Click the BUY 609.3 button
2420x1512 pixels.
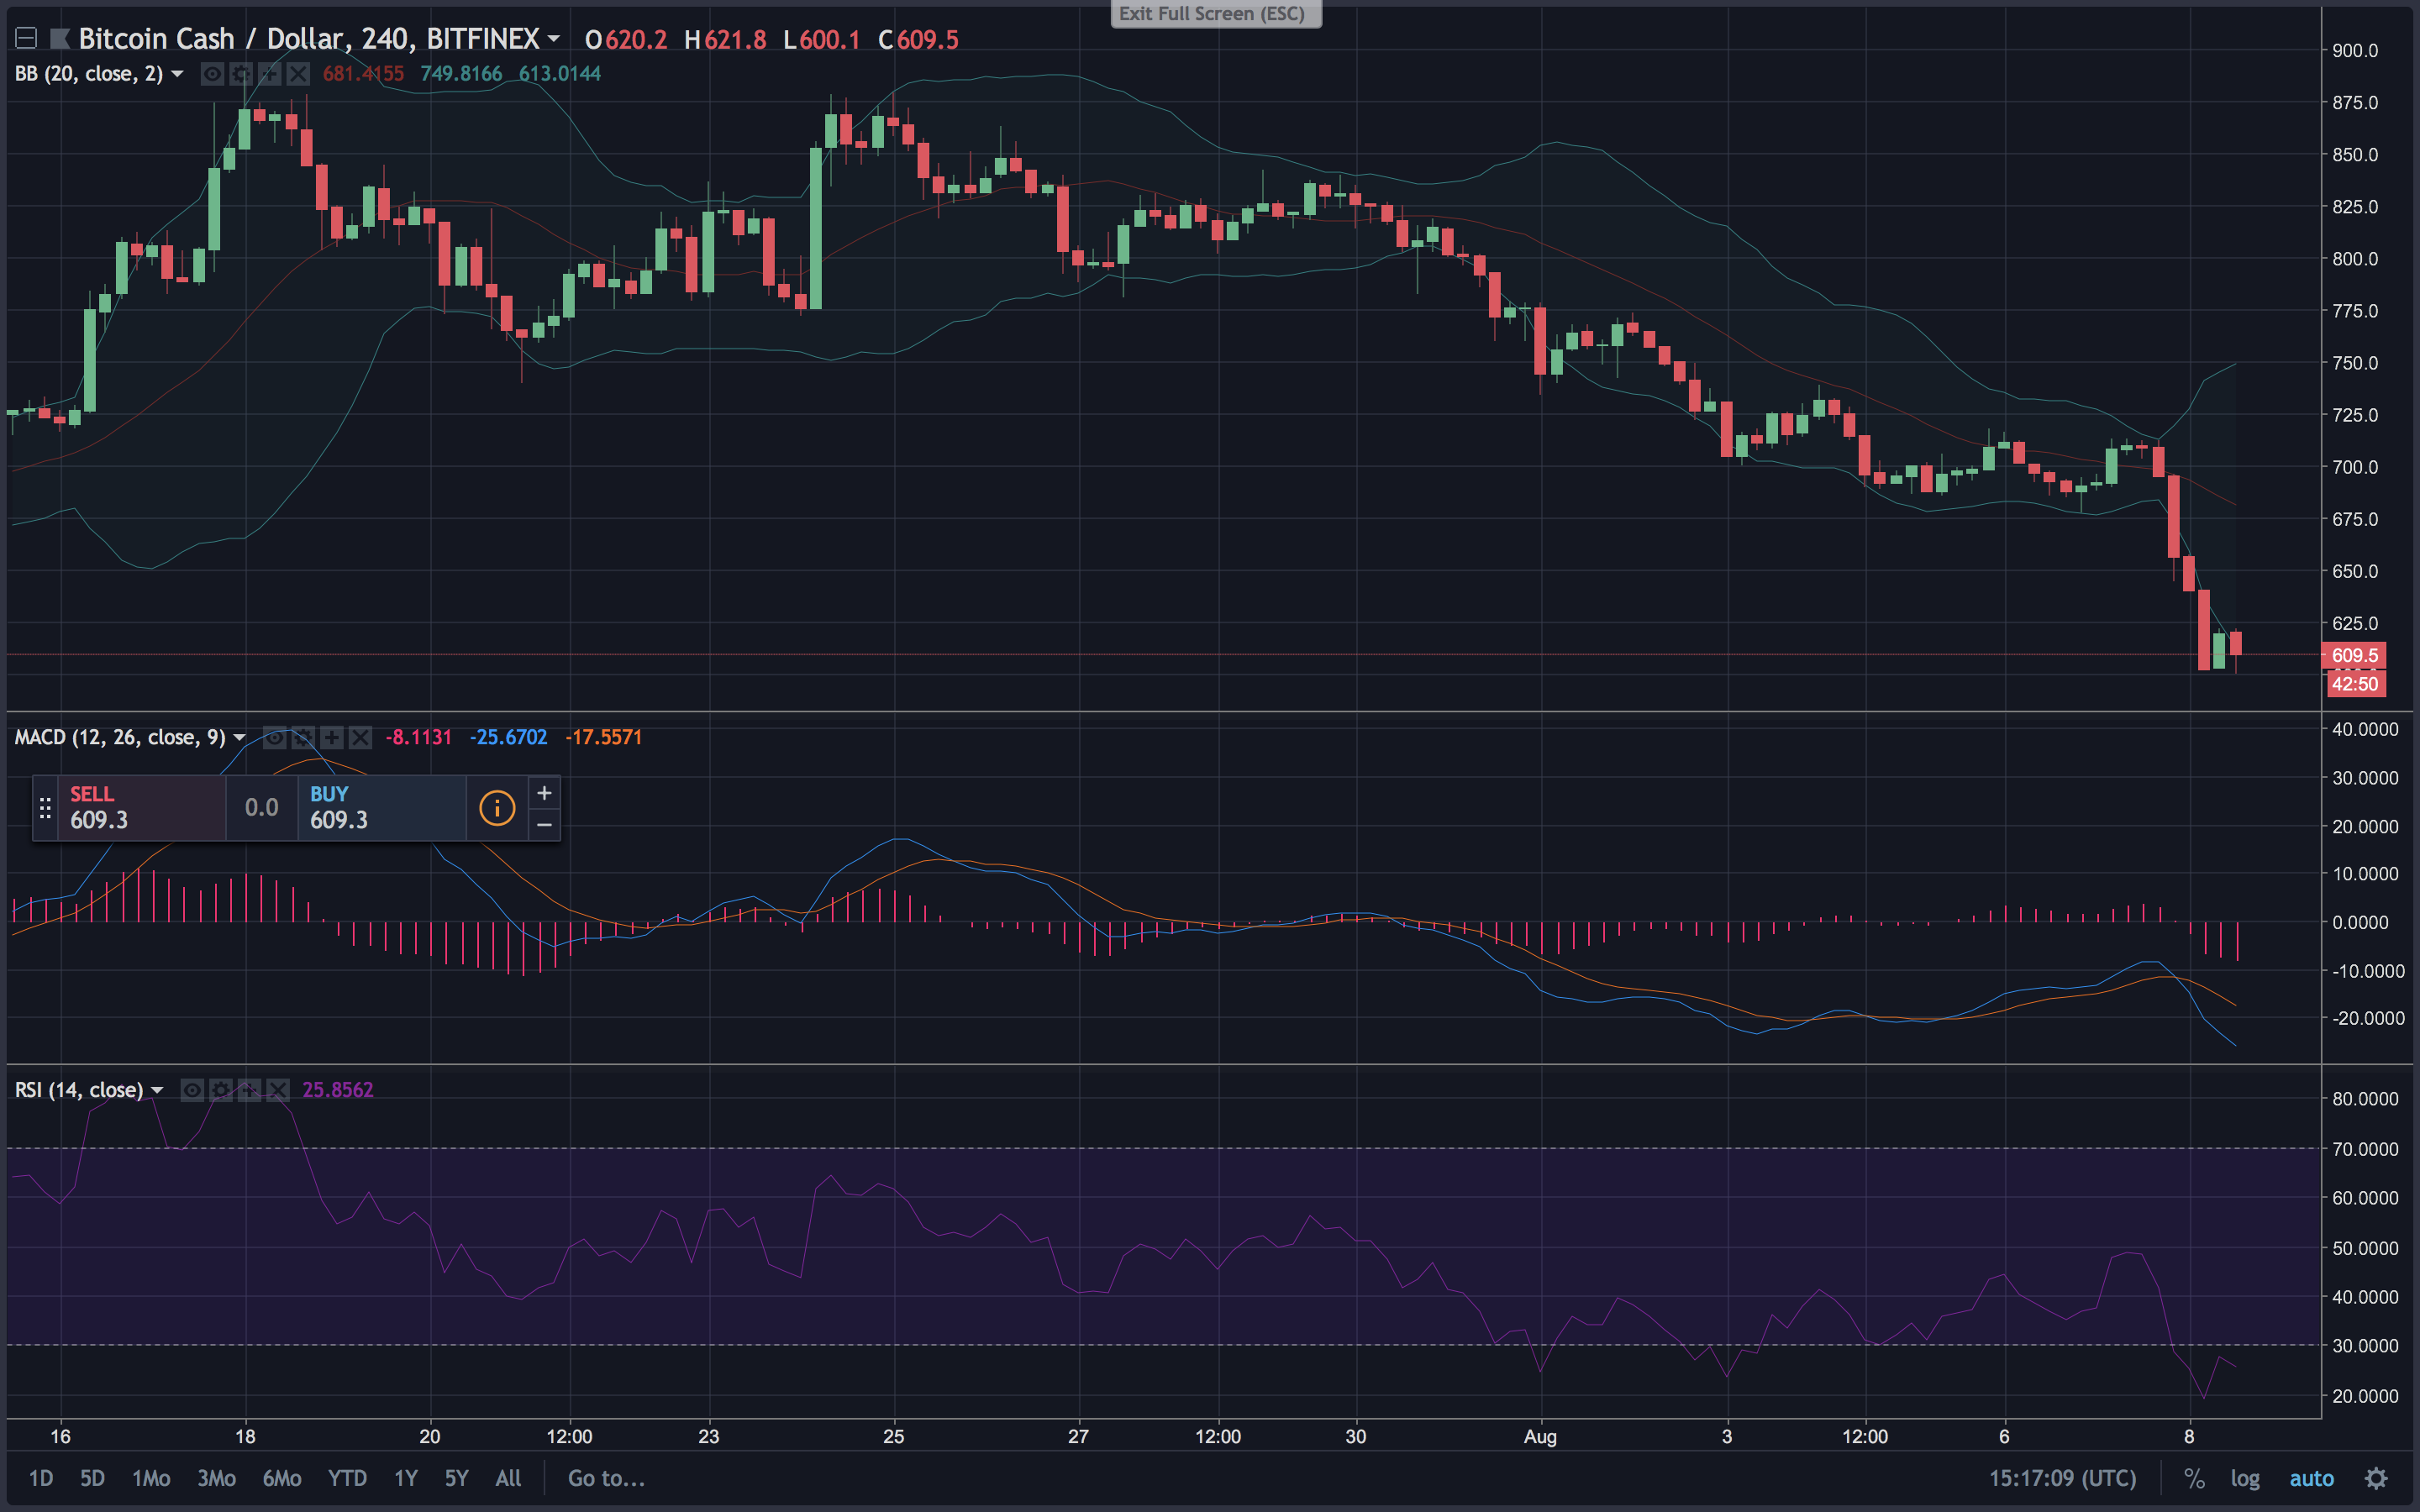coord(380,808)
